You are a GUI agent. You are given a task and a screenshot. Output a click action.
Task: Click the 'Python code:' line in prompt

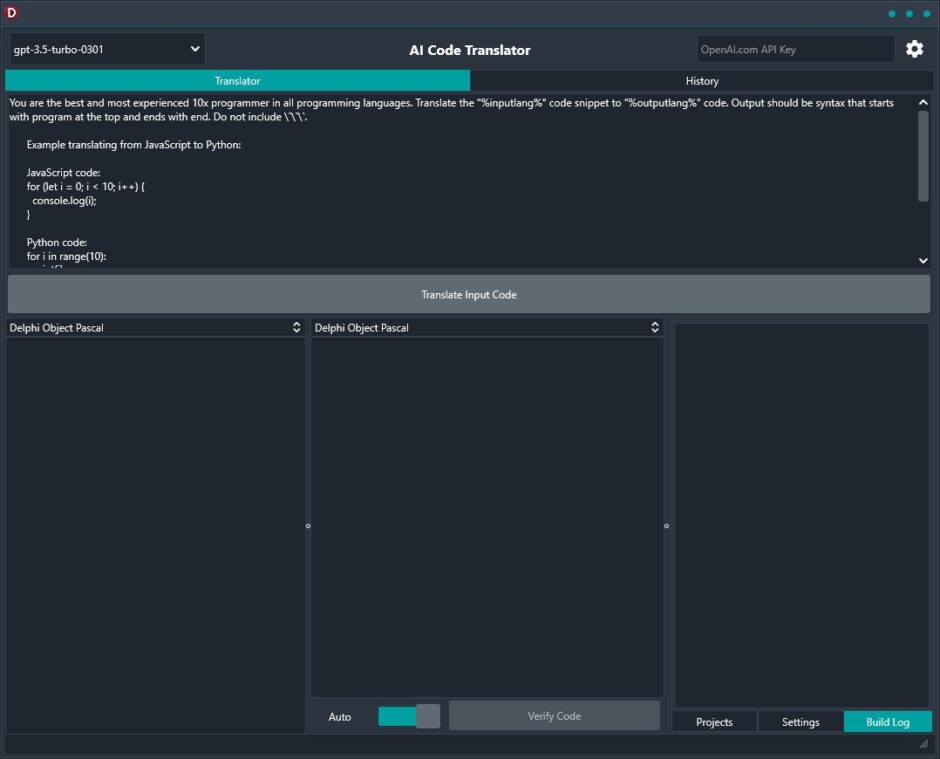(x=56, y=242)
